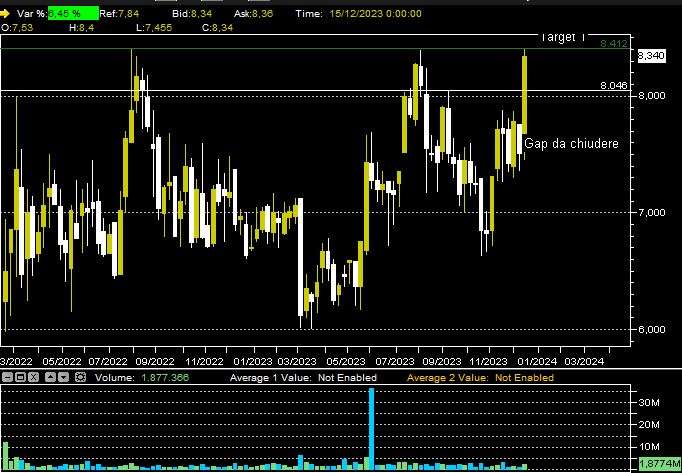The width and height of the screenshot is (682, 473).
Task: Select the tallest blue volume bar
Action: [x=371, y=429]
